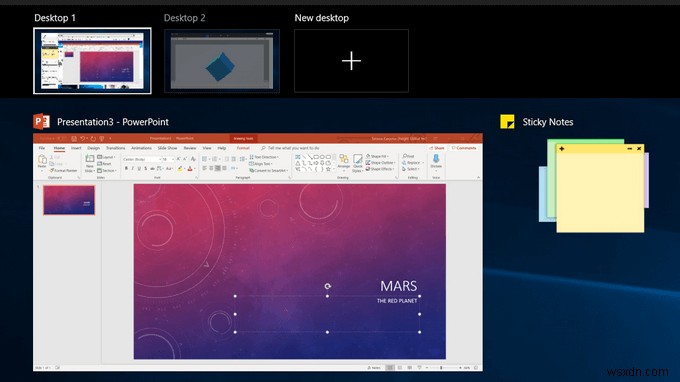Toggle Align Right paragraph
This screenshot has height=382, width=680.
tap(218, 168)
